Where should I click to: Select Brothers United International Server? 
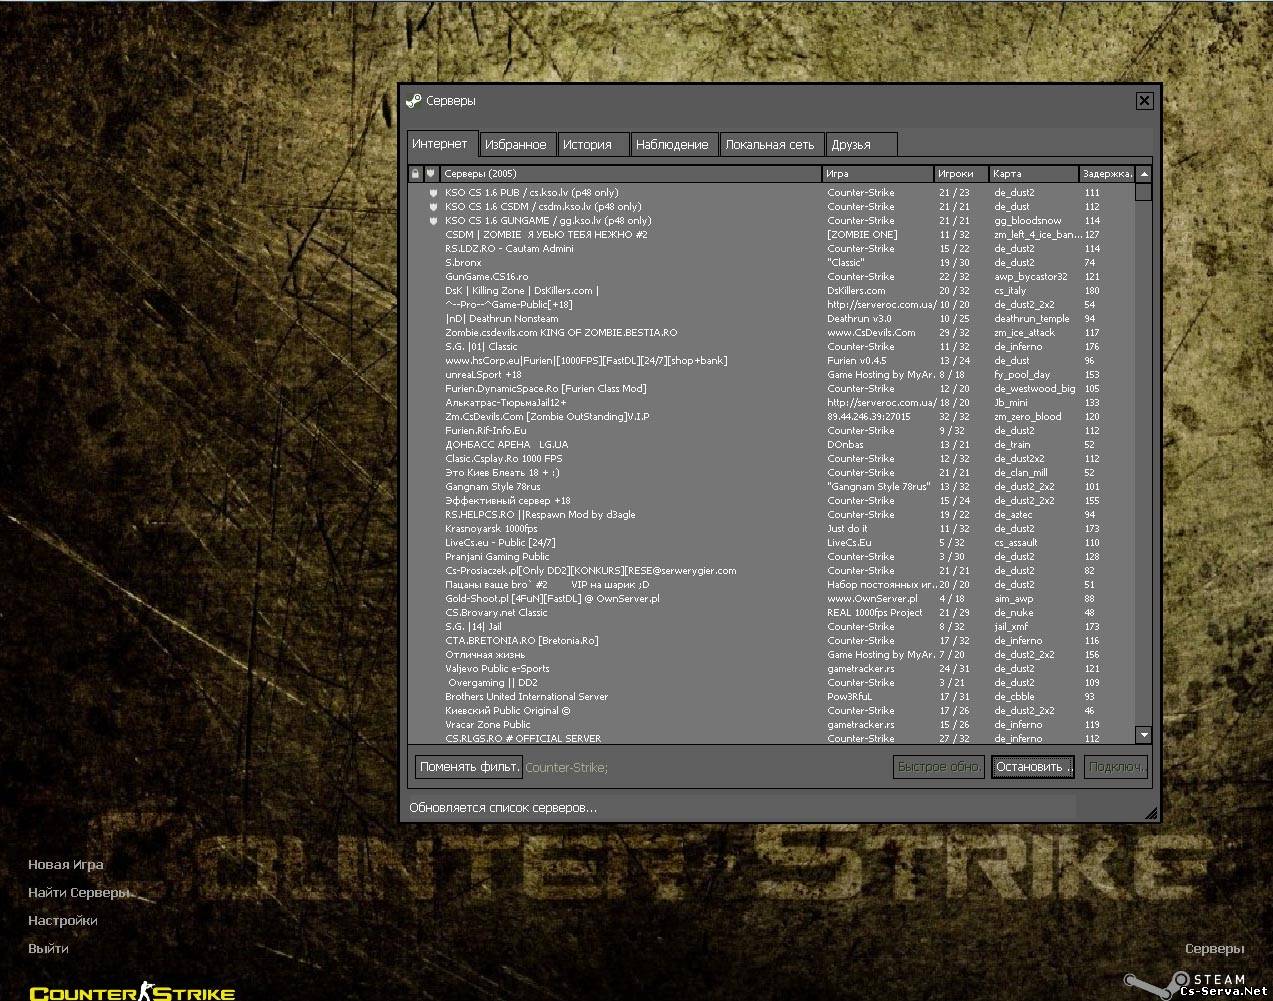(x=771, y=697)
